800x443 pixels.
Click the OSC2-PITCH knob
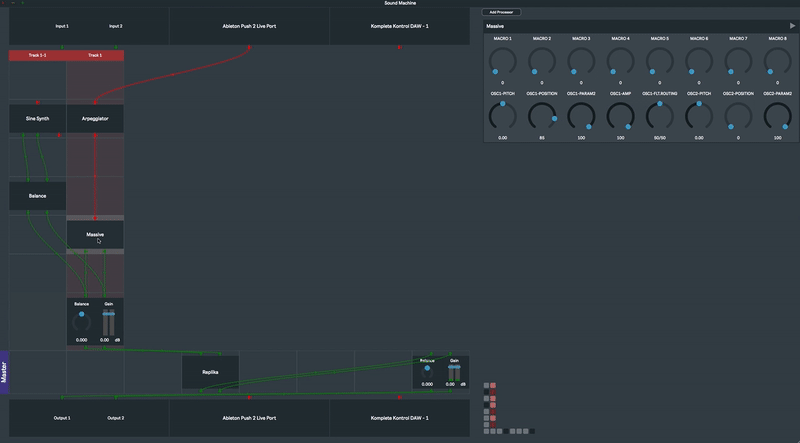[699, 116]
